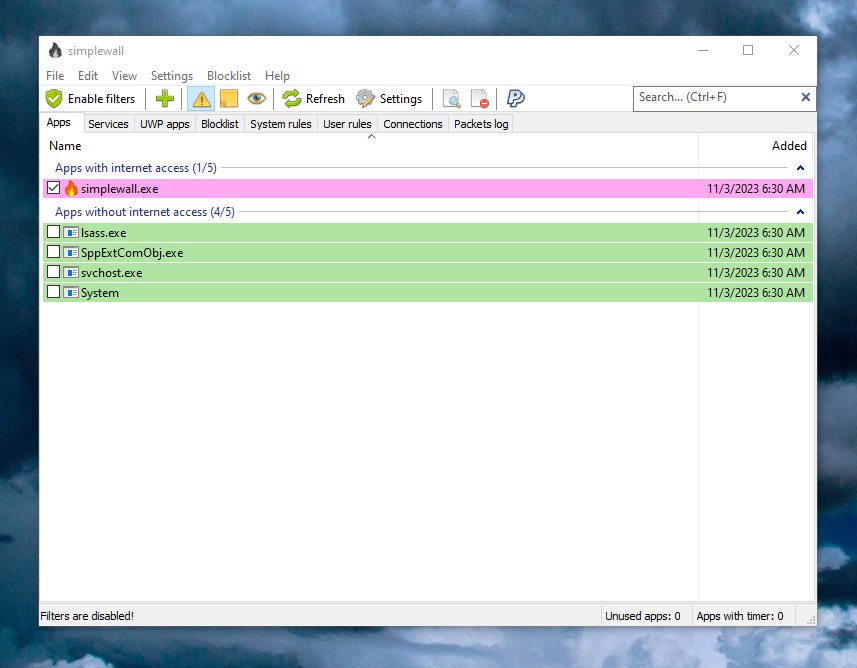Select the SppExtComObj.exe row name
The width and height of the screenshot is (857, 668).
click(132, 253)
